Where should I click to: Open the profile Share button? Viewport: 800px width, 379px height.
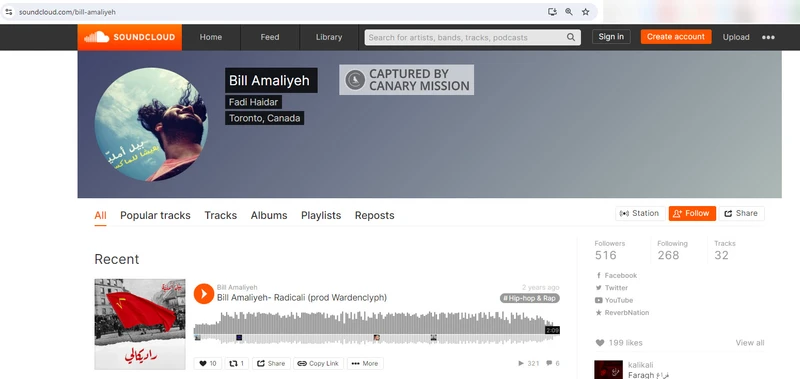(741, 213)
